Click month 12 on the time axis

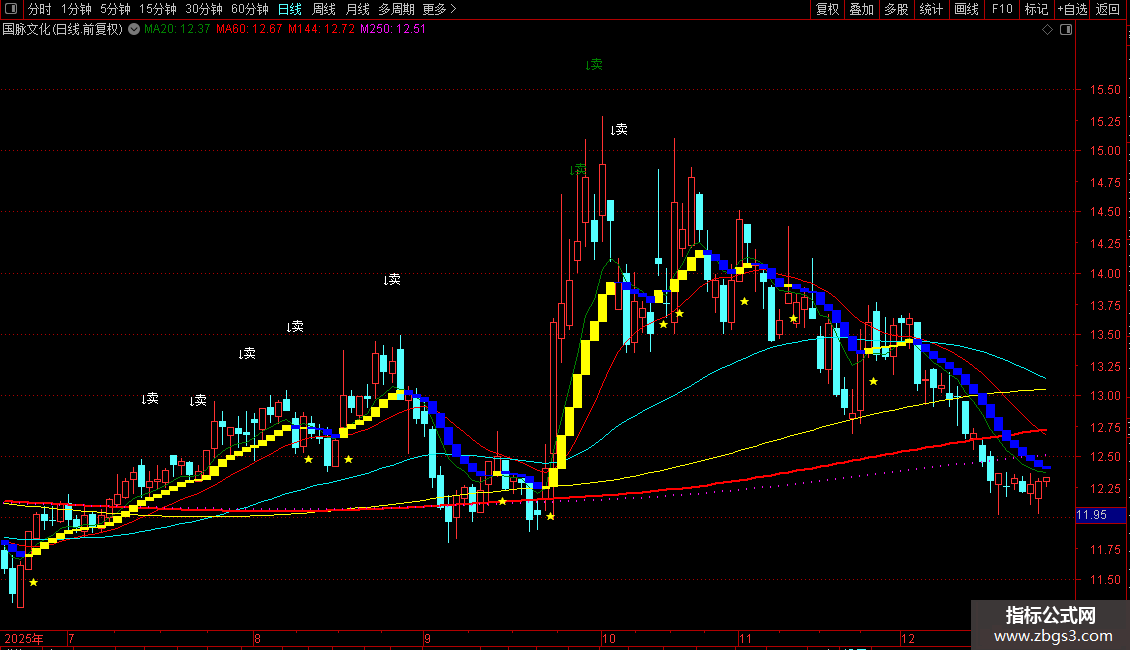click(x=907, y=638)
